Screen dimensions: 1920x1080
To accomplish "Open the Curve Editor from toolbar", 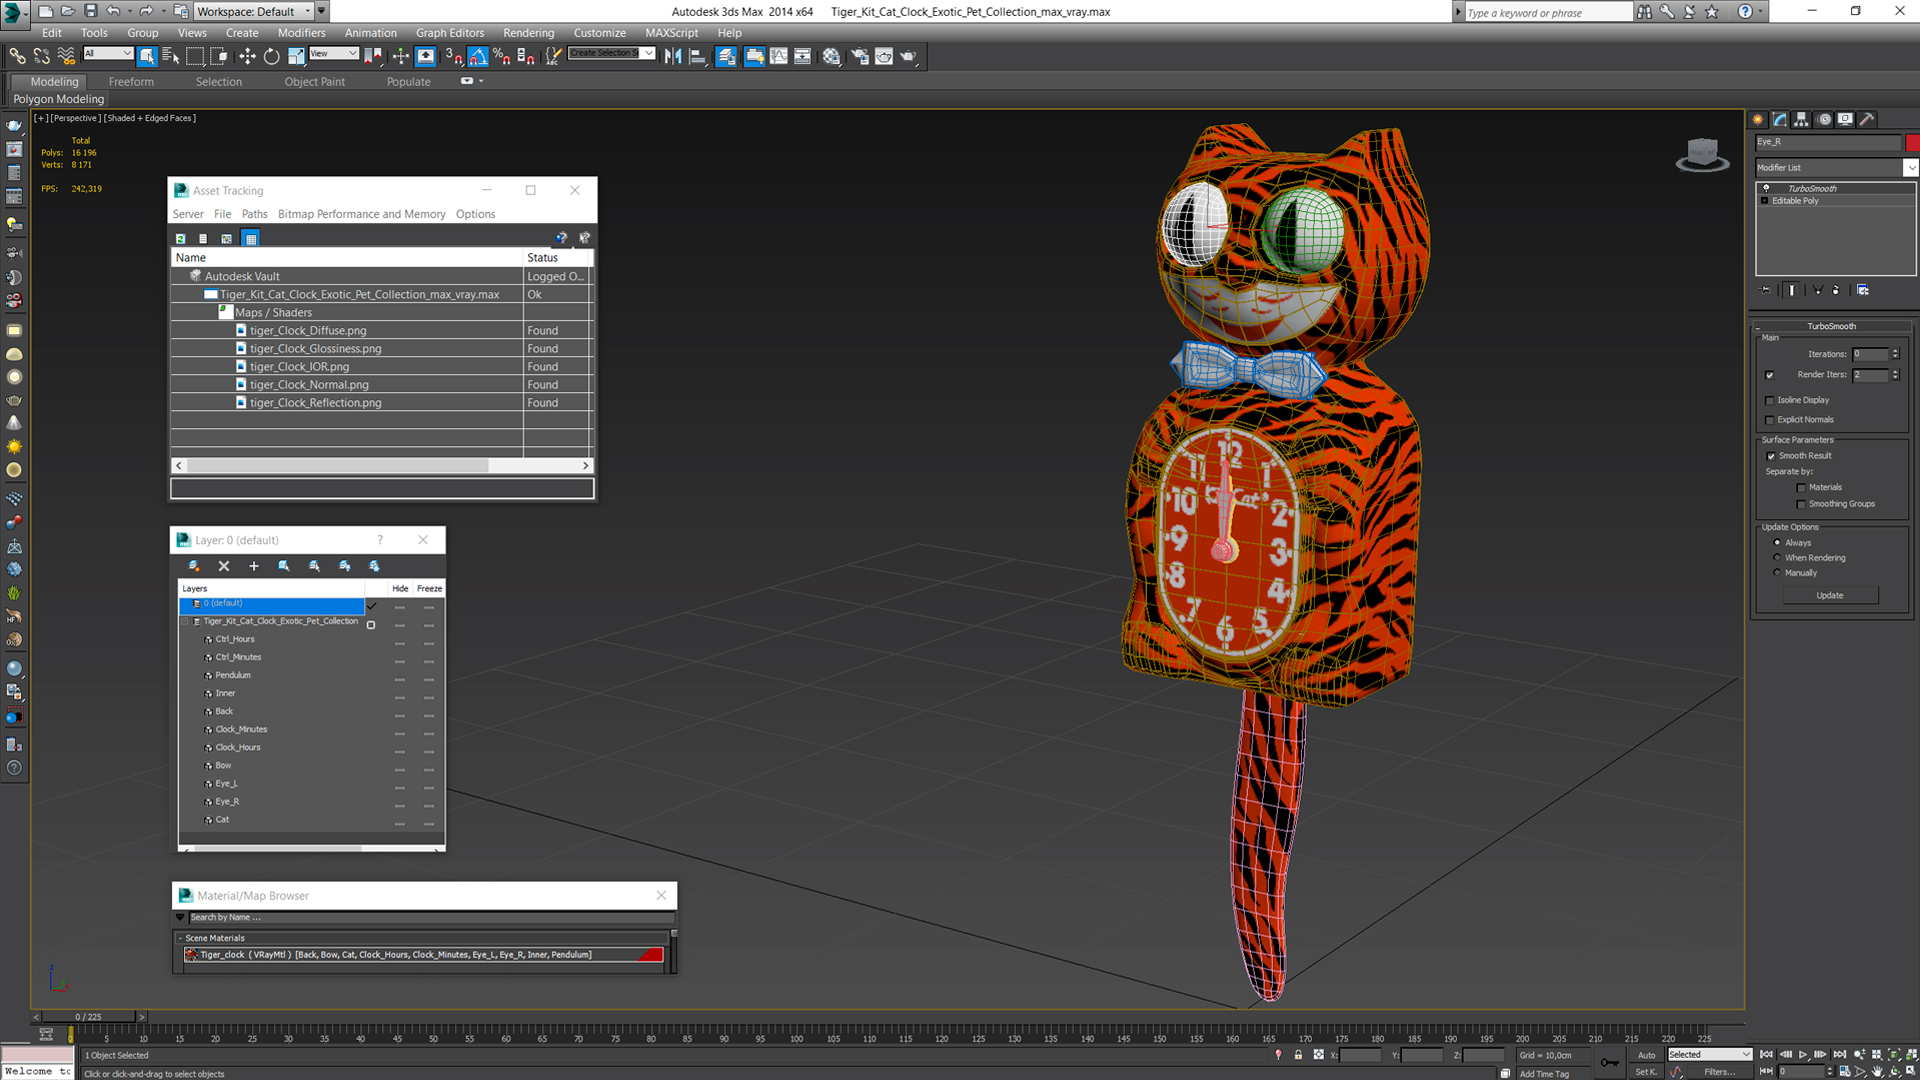I will 779,56.
